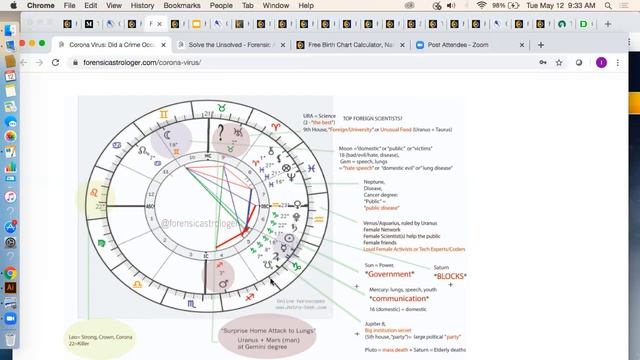
Task: Open the File menu
Action: (x=69, y=5)
